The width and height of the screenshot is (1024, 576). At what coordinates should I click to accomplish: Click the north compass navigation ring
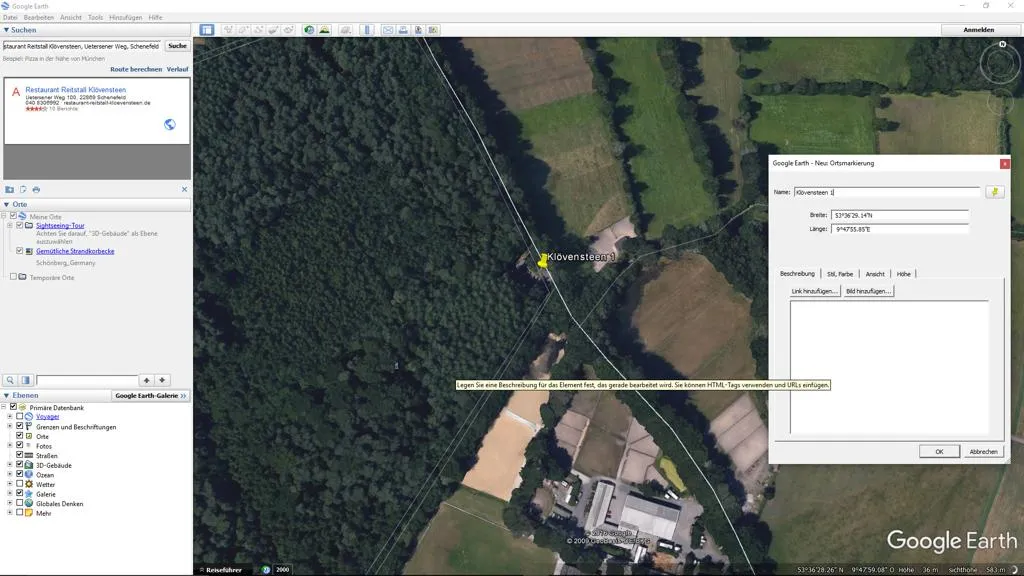[x=1000, y=63]
